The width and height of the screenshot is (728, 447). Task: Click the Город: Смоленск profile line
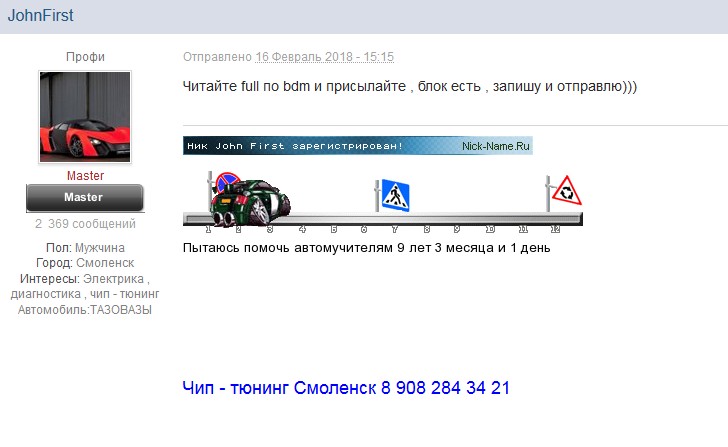85,263
